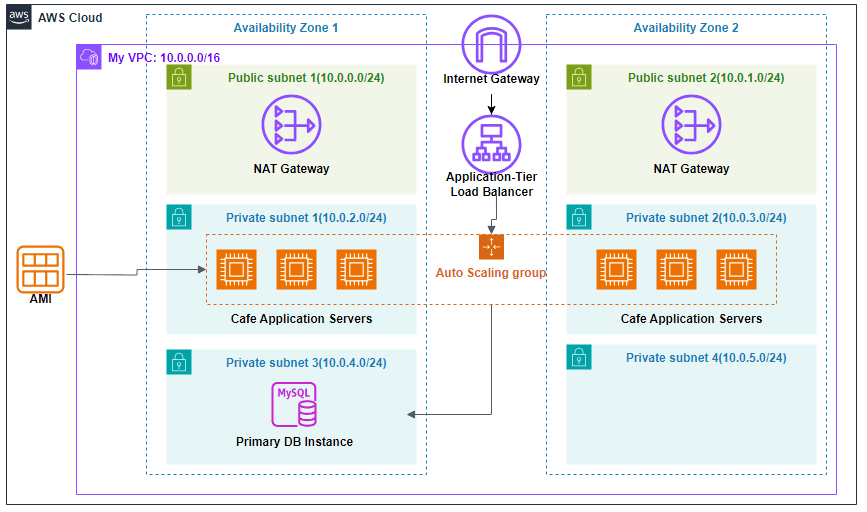Viewport: 867px width, 512px height.
Task: Select the MySQL Primary DB Instance icon
Action: (294, 405)
